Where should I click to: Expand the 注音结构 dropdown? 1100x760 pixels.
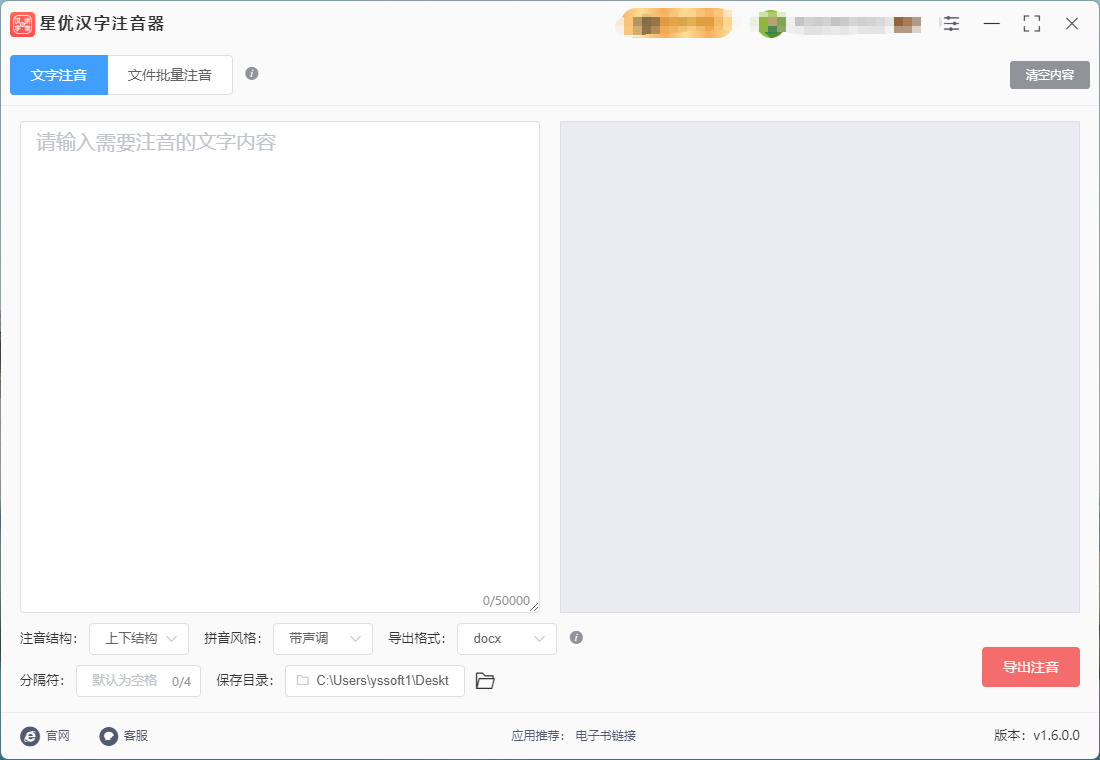pyautogui.click(x=139, y=639)
